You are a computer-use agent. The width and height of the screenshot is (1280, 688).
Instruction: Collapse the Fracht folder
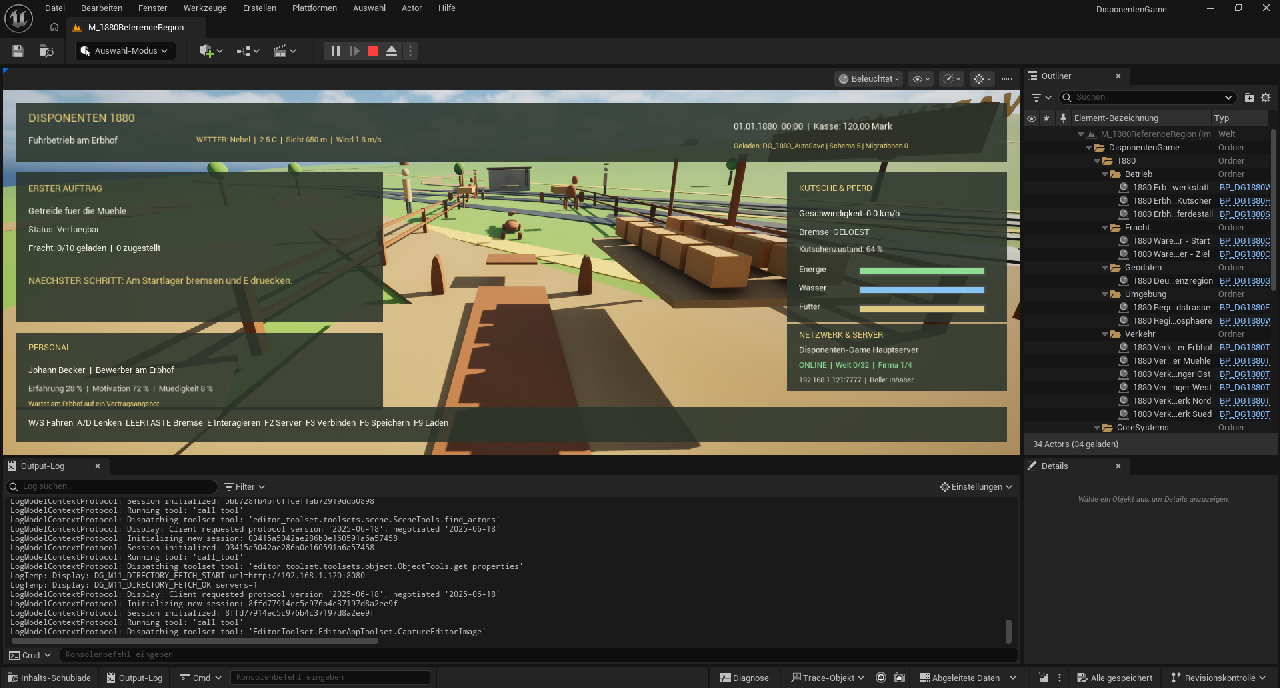(1103, 227)
